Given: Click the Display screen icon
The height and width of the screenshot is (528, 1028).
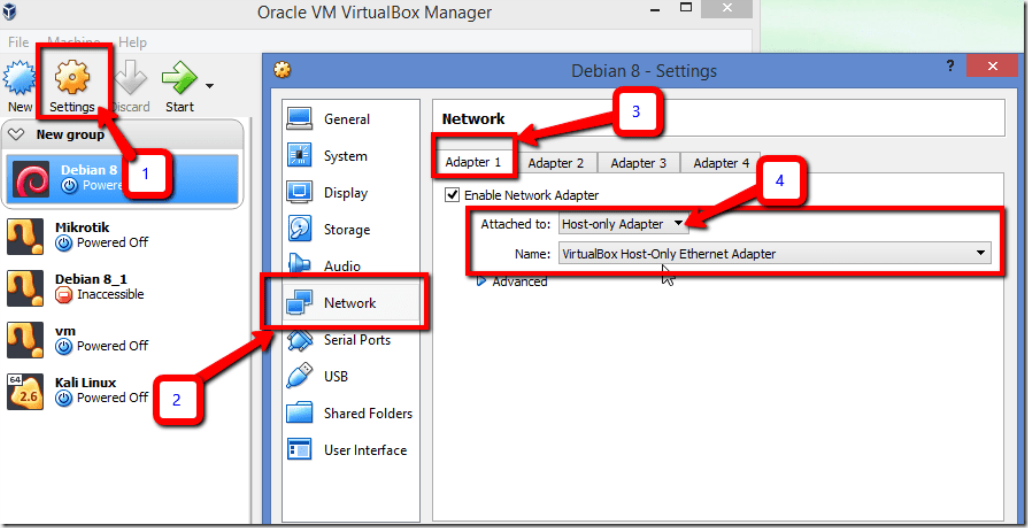Looking at the screenshot, I should coord(300,193).
